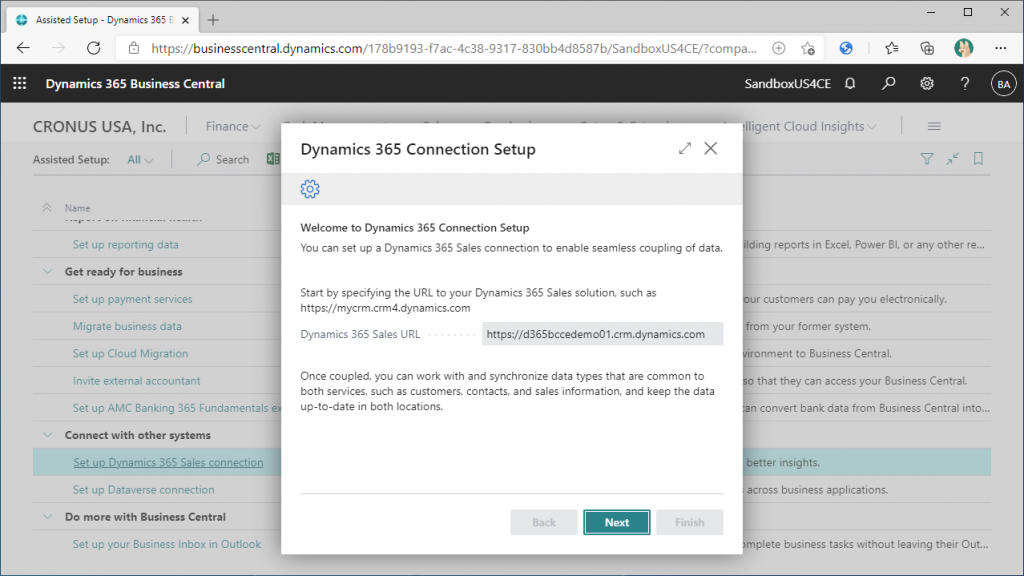Open the help question mark icon
Screen dimensions: 1024x576
click(x=965, y=84)
